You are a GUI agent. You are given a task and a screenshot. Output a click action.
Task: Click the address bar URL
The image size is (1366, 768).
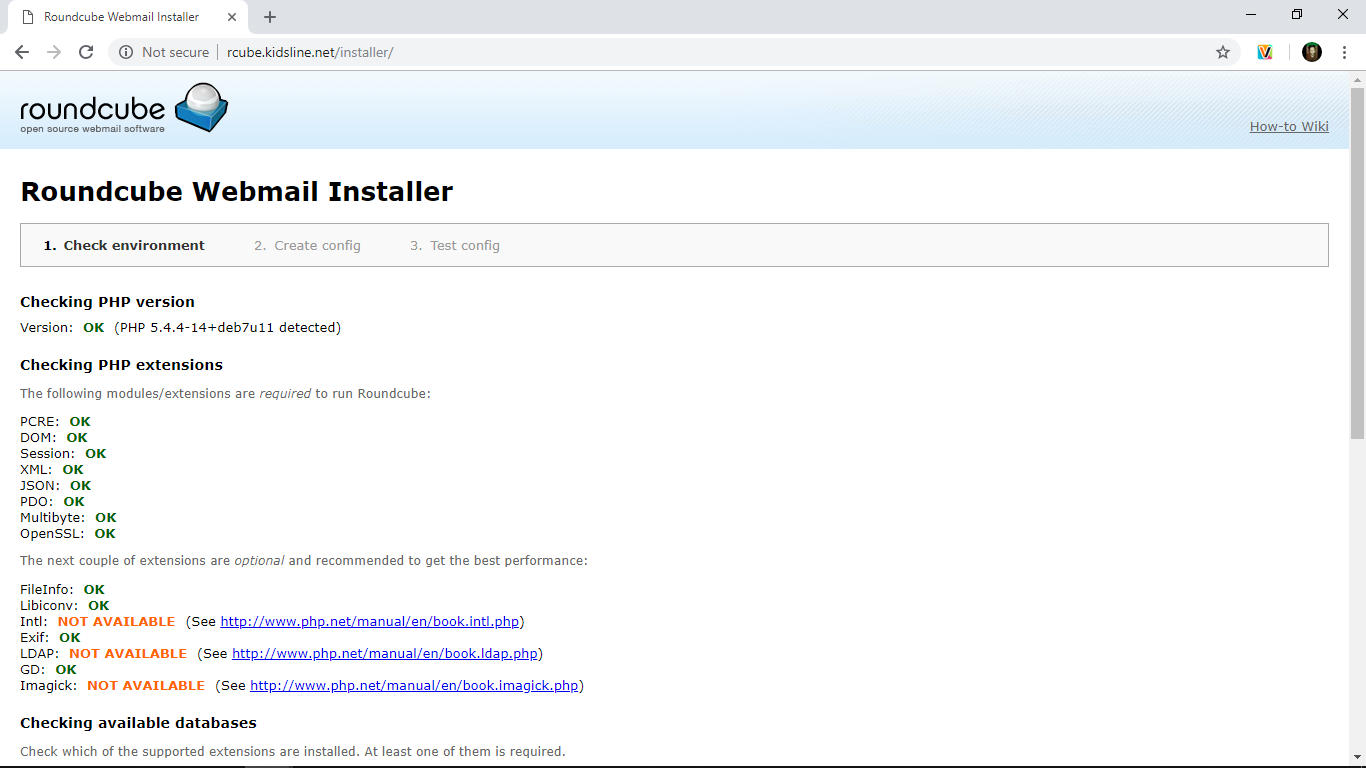click(310, 52)
